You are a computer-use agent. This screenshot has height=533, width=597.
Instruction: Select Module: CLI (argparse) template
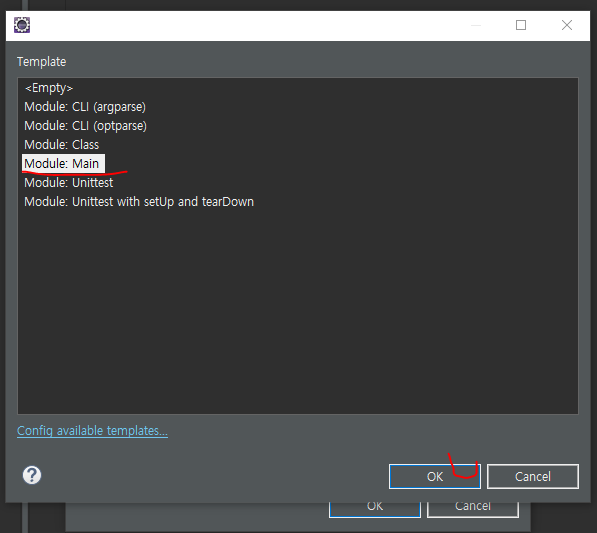85,107
